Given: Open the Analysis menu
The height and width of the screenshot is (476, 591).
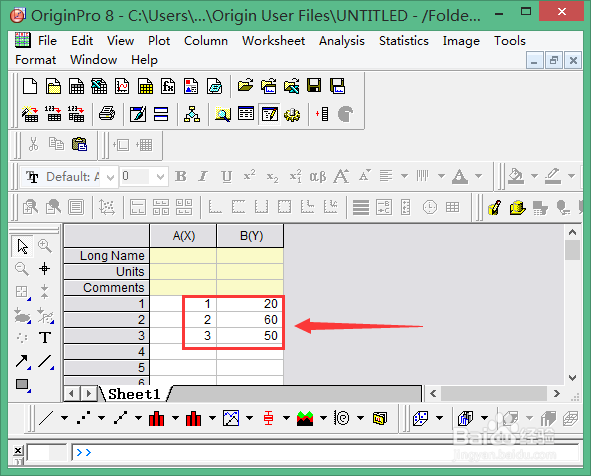Looking at the screenshot, I should (x=342, y=41).
